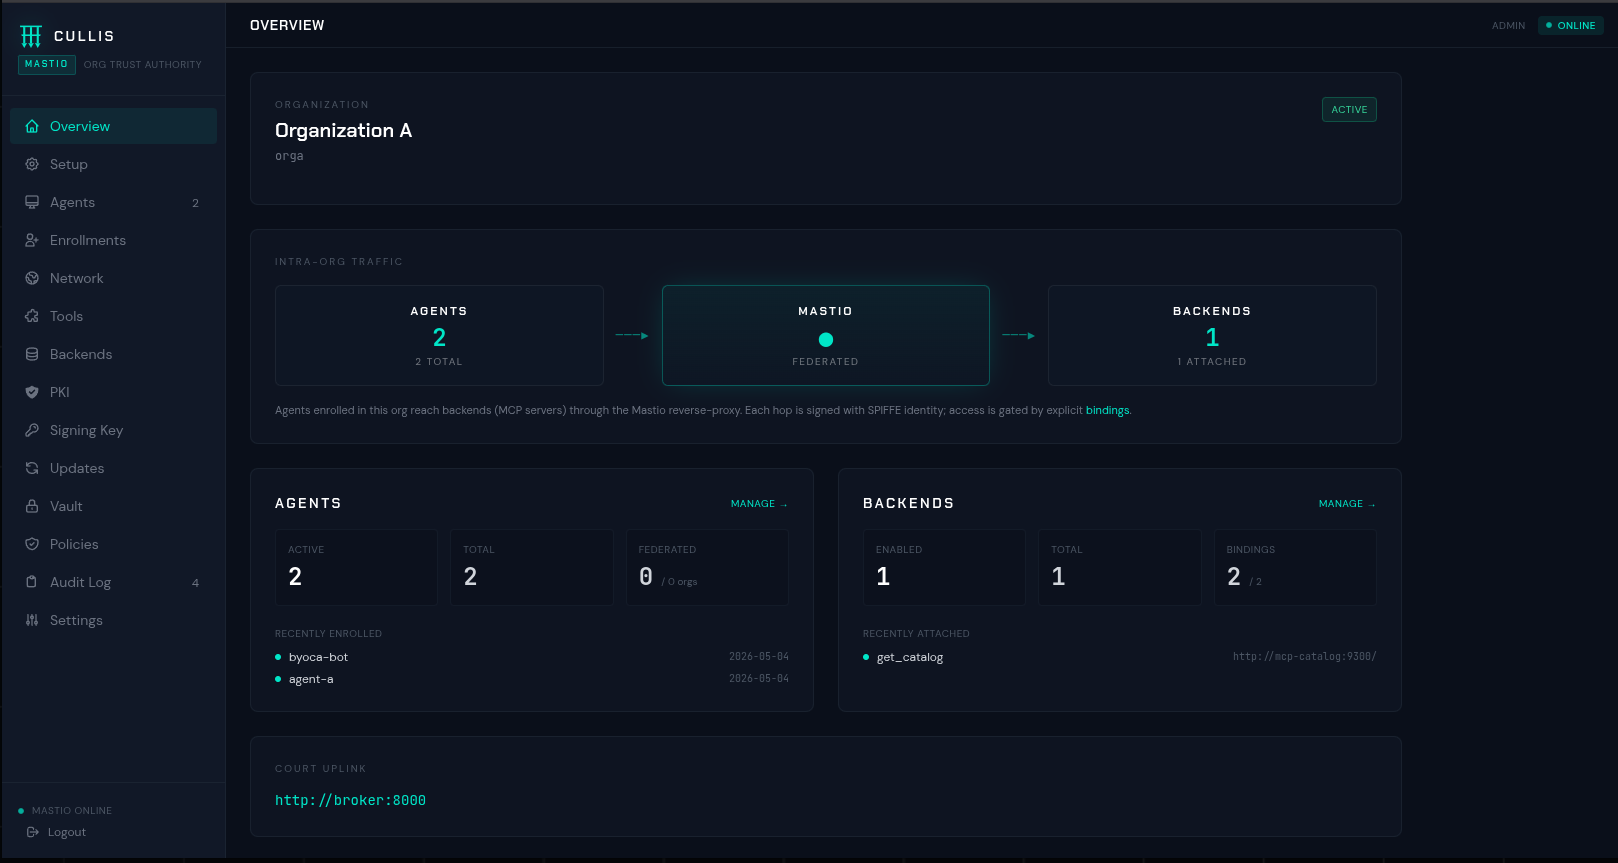Screen dimensions: 1618x863
Task: Go to Agents in sidebar
Action: pyautogui.click(x=113, y=202)
